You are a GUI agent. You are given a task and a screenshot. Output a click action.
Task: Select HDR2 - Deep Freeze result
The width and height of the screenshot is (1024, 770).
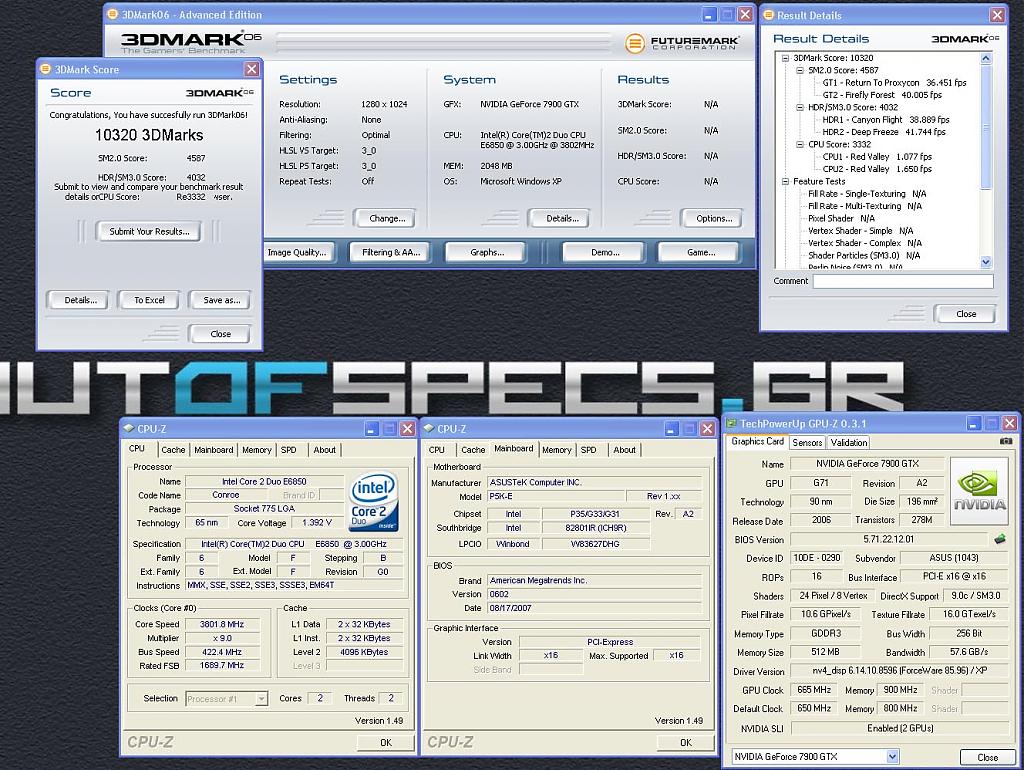[884, 133]
